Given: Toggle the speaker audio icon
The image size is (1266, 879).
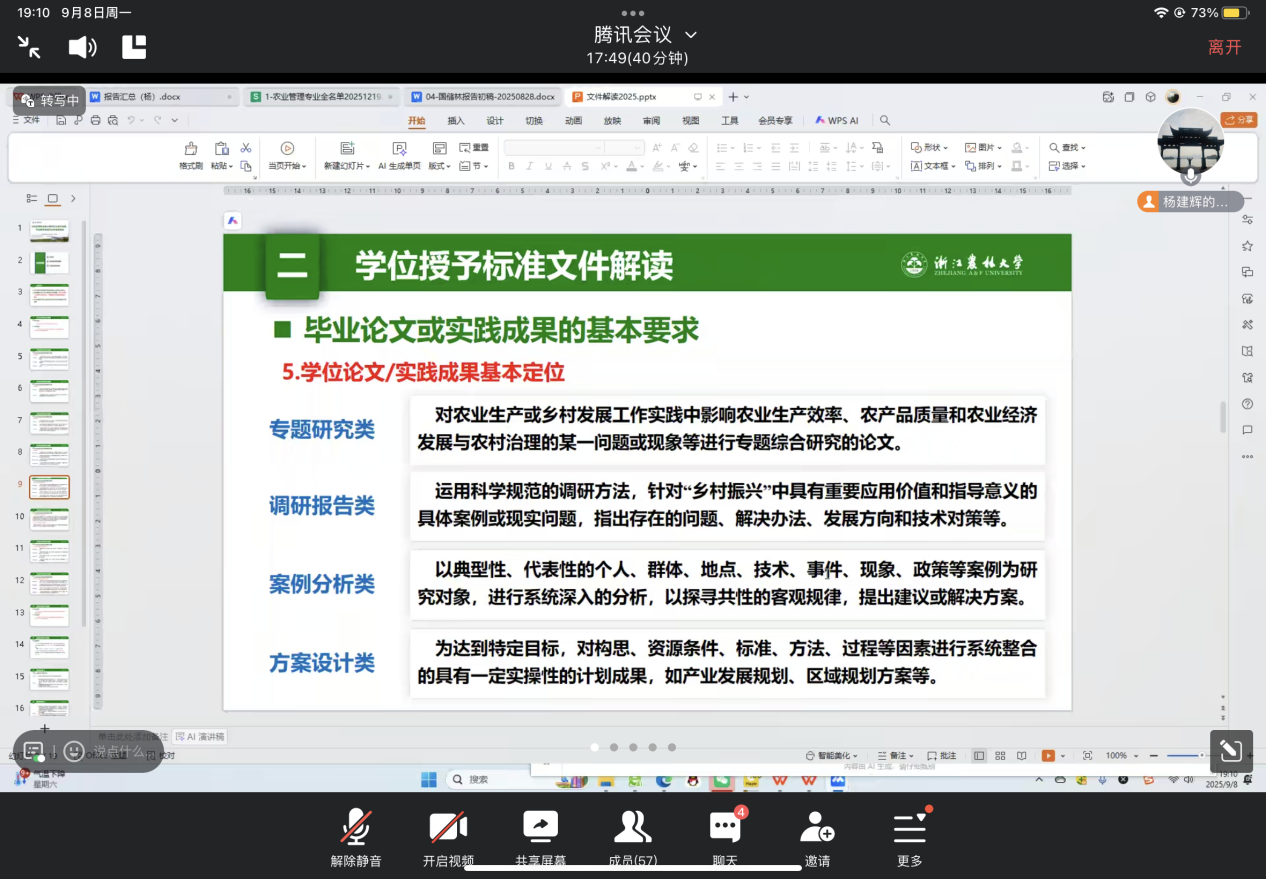Looking at the screenshot, I should click(82, 47).
